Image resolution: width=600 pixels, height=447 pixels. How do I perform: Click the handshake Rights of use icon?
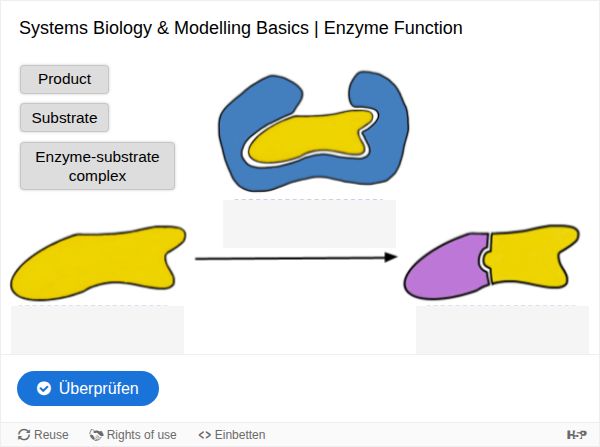96,435
